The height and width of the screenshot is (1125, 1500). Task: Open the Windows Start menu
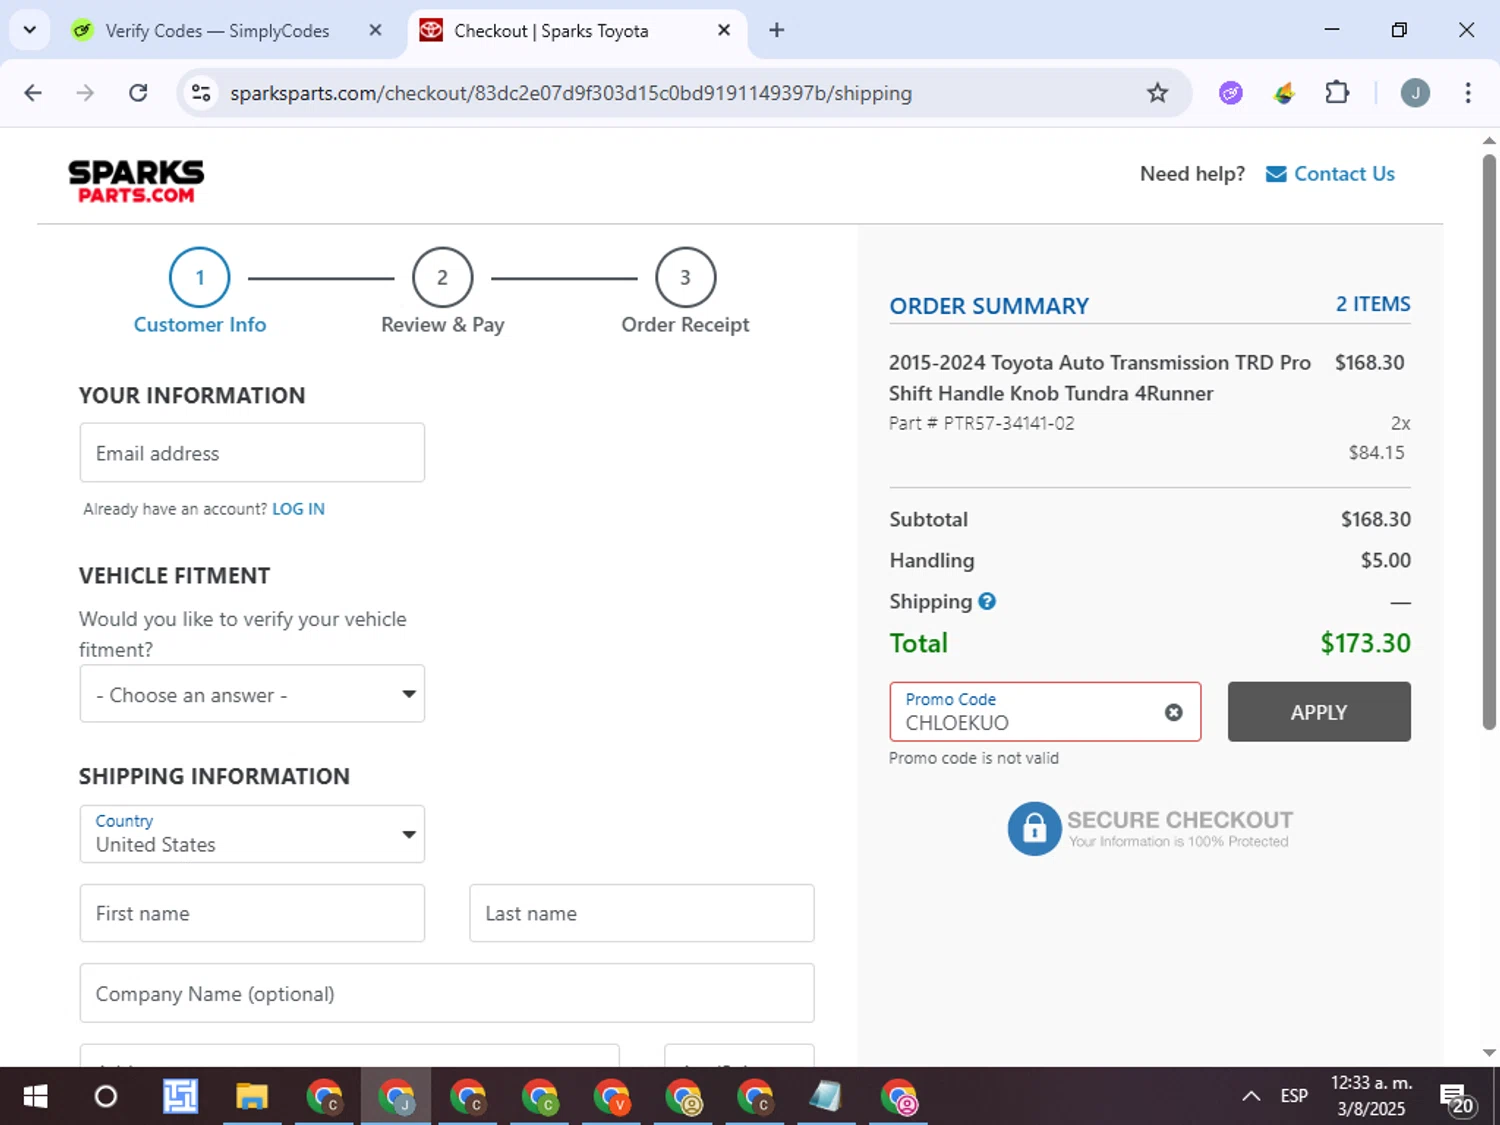[35, 1097]
